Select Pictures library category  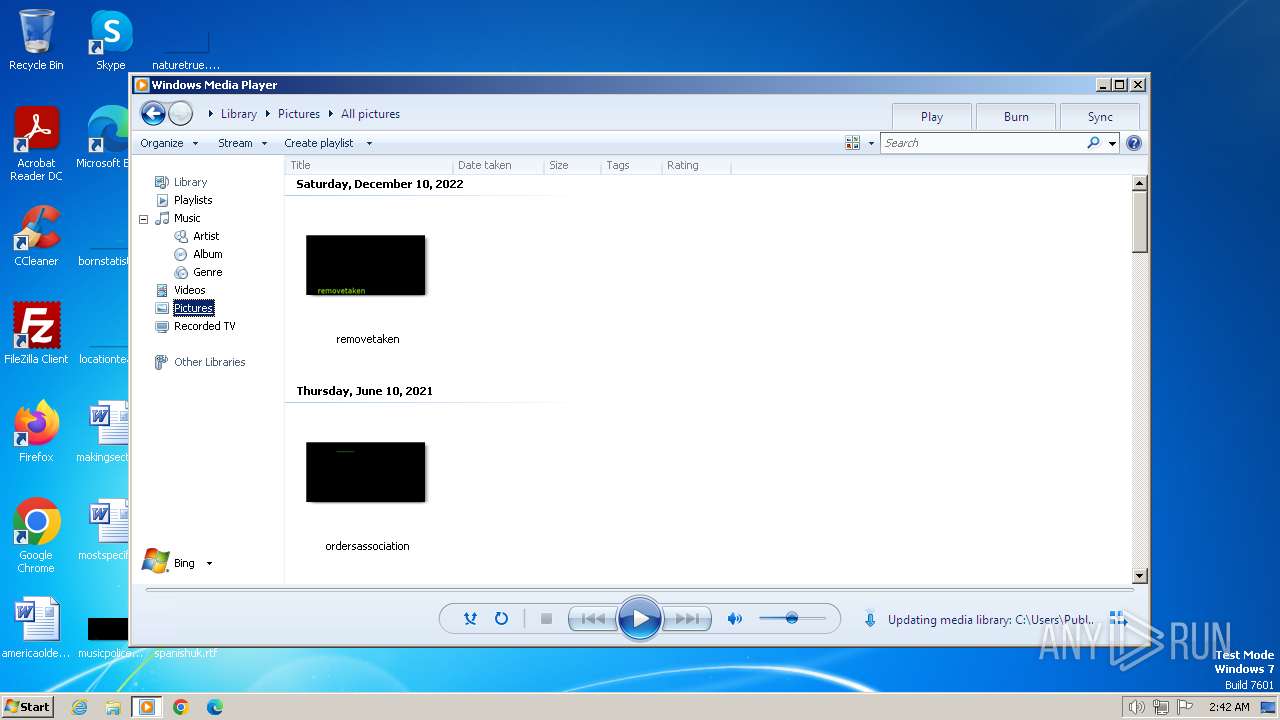(x=193, y=308)
